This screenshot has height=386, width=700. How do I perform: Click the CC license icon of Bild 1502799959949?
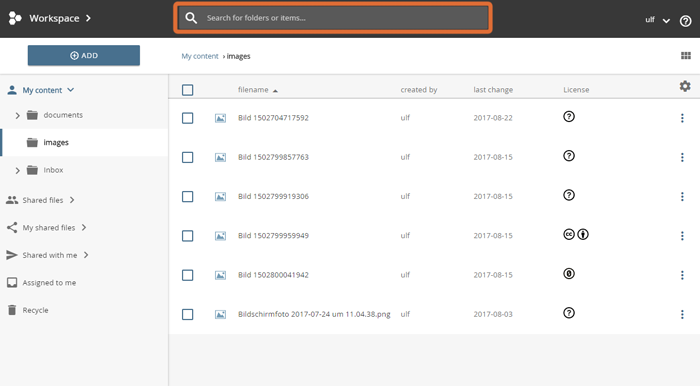pyautogui.click(x=569, y=234)
